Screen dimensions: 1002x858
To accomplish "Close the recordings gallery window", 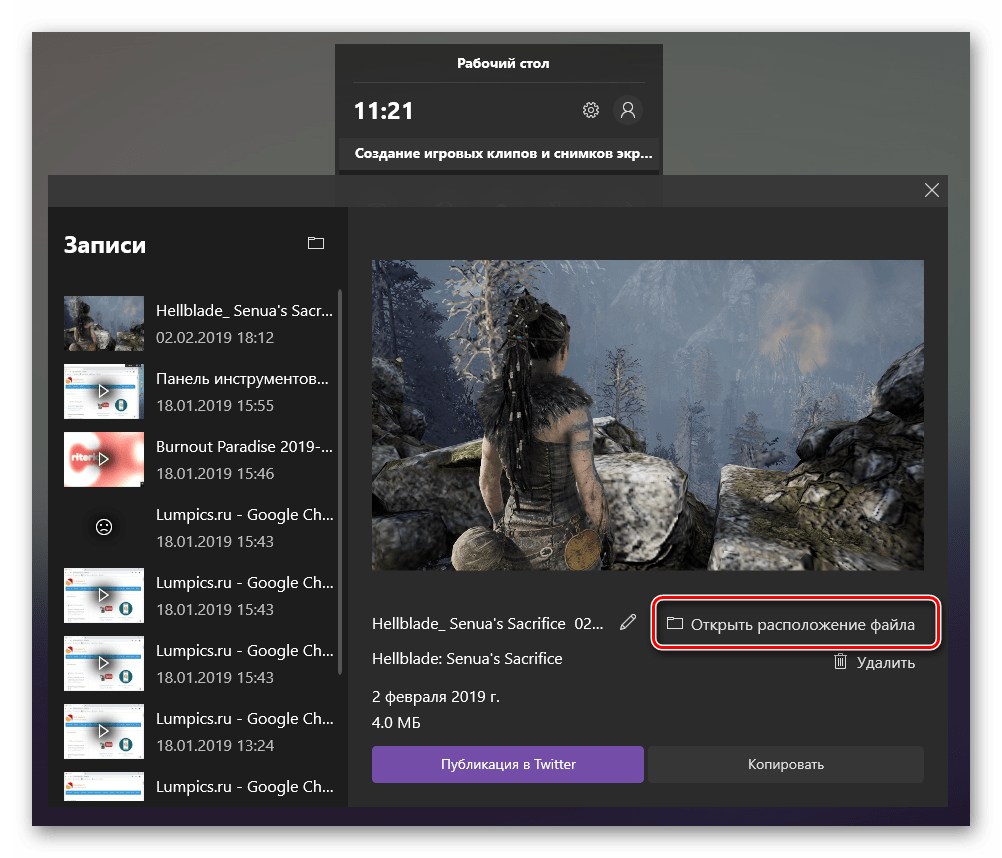I will coord(932,190).
